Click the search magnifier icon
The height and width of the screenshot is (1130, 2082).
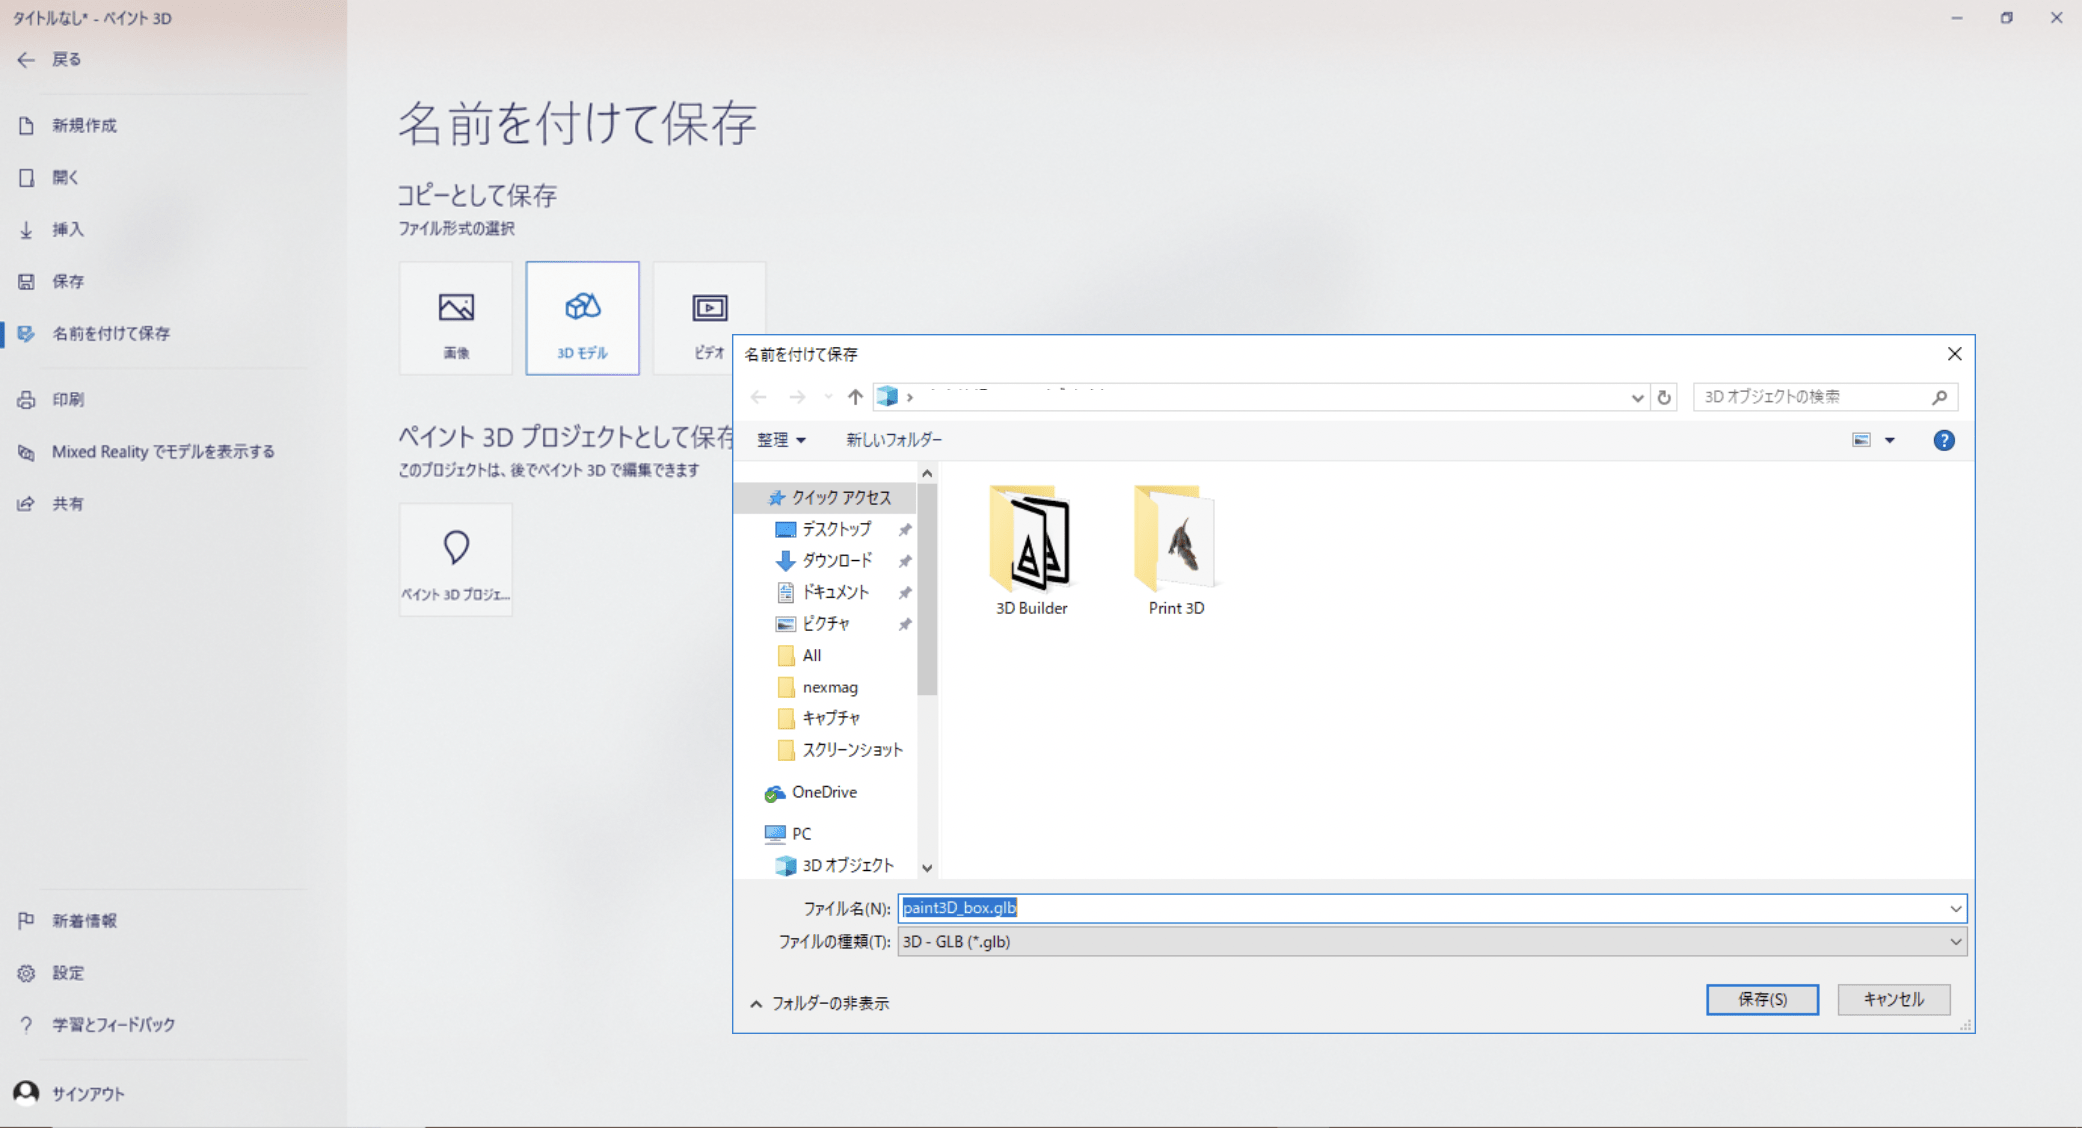(x=1940, y=397)
